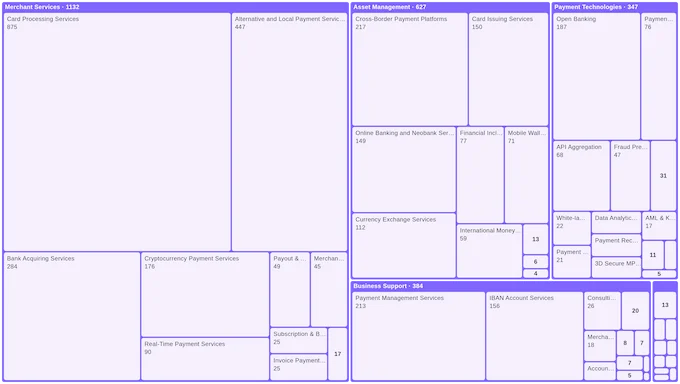Screen dimensions: 680x384
Task: Click tile 13 inside Asset Management
Action: click(x=536, y=239)
